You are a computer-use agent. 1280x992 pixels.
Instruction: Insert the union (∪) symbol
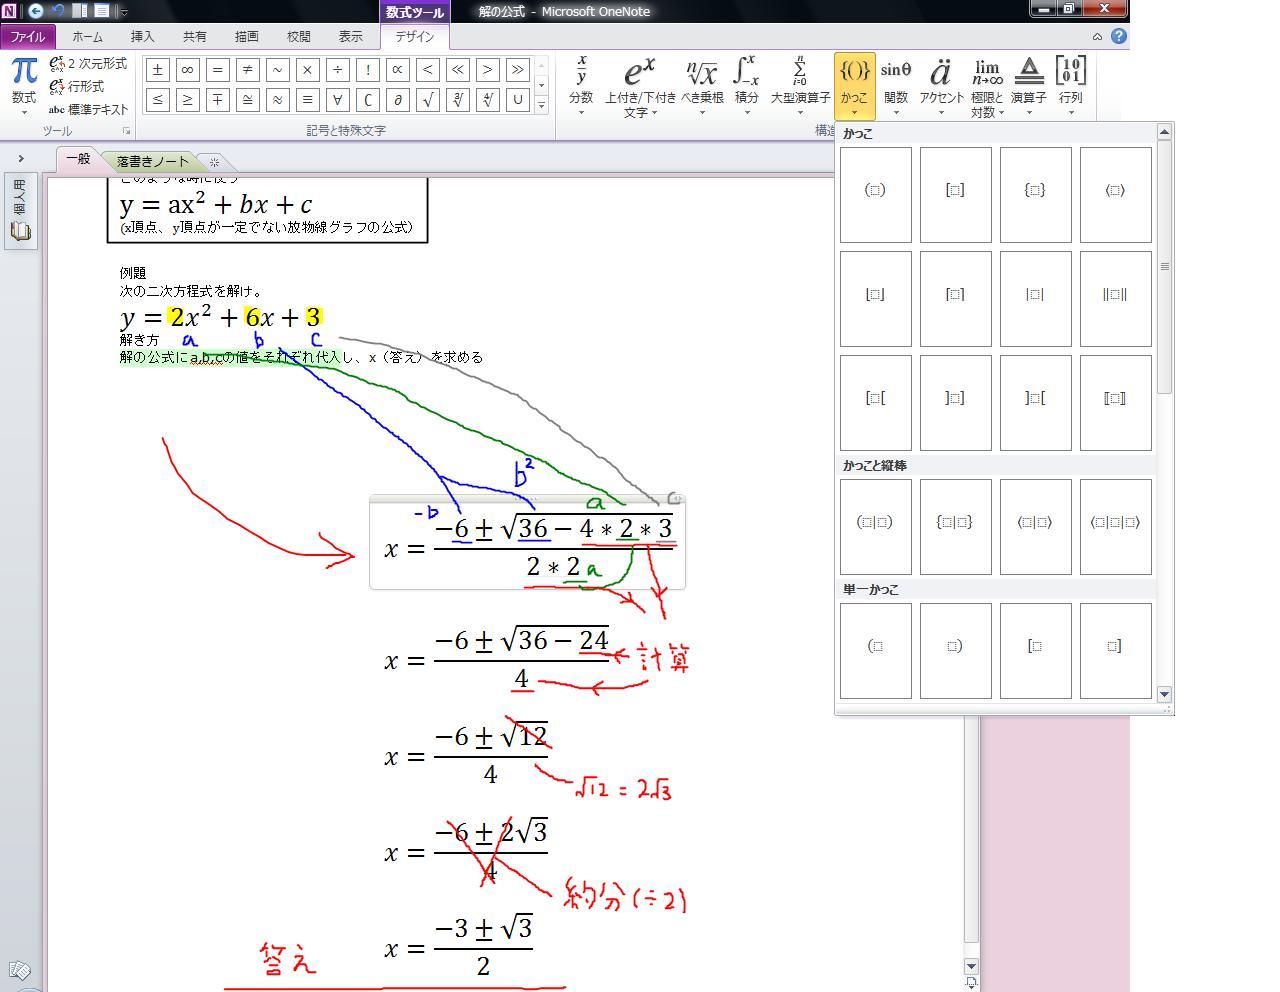pyautogui.click(x=517, y=99)
